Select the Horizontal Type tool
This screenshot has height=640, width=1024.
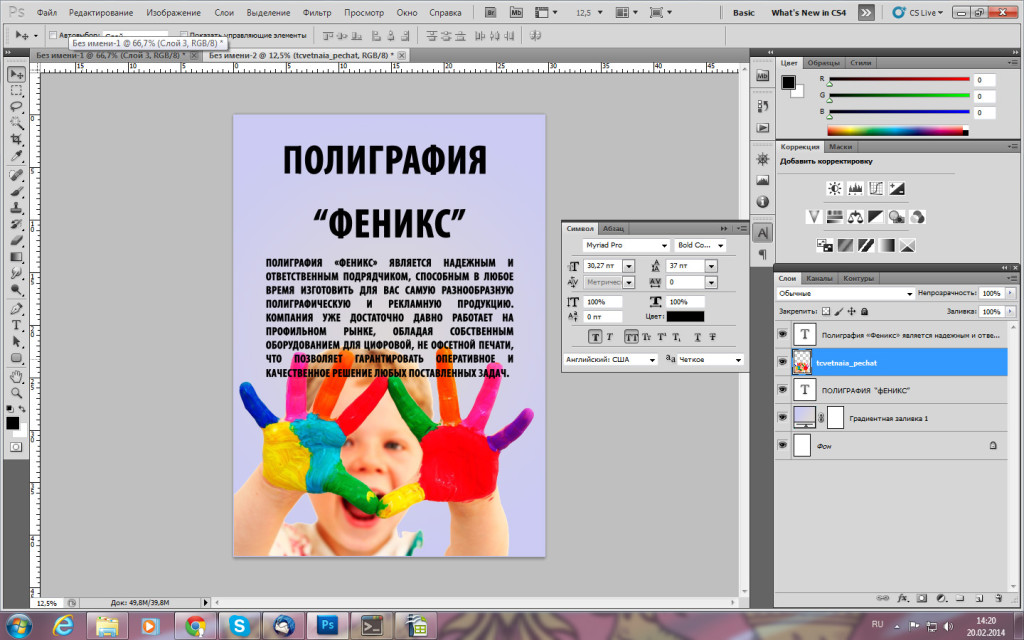(16, 325)
